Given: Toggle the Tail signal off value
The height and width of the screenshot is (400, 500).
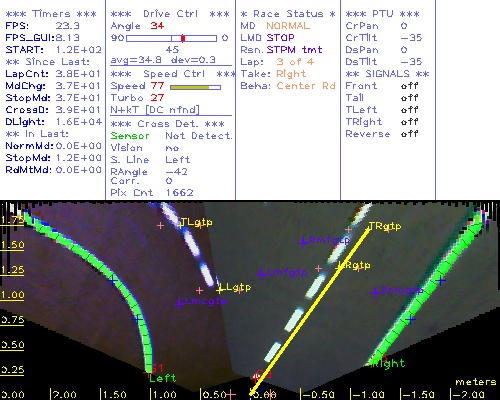Looking at the screenshot, I should (409, 98).
